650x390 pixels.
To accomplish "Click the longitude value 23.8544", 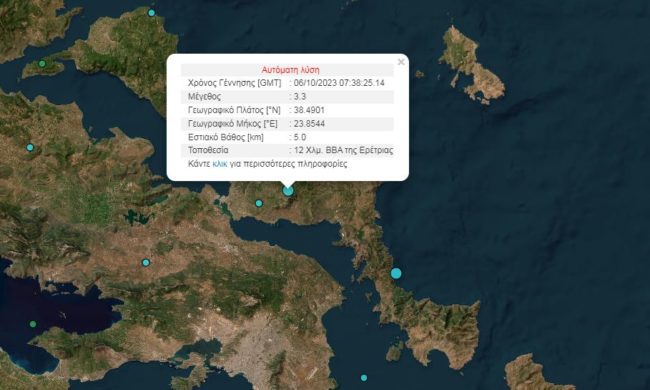I will (309, 124).
